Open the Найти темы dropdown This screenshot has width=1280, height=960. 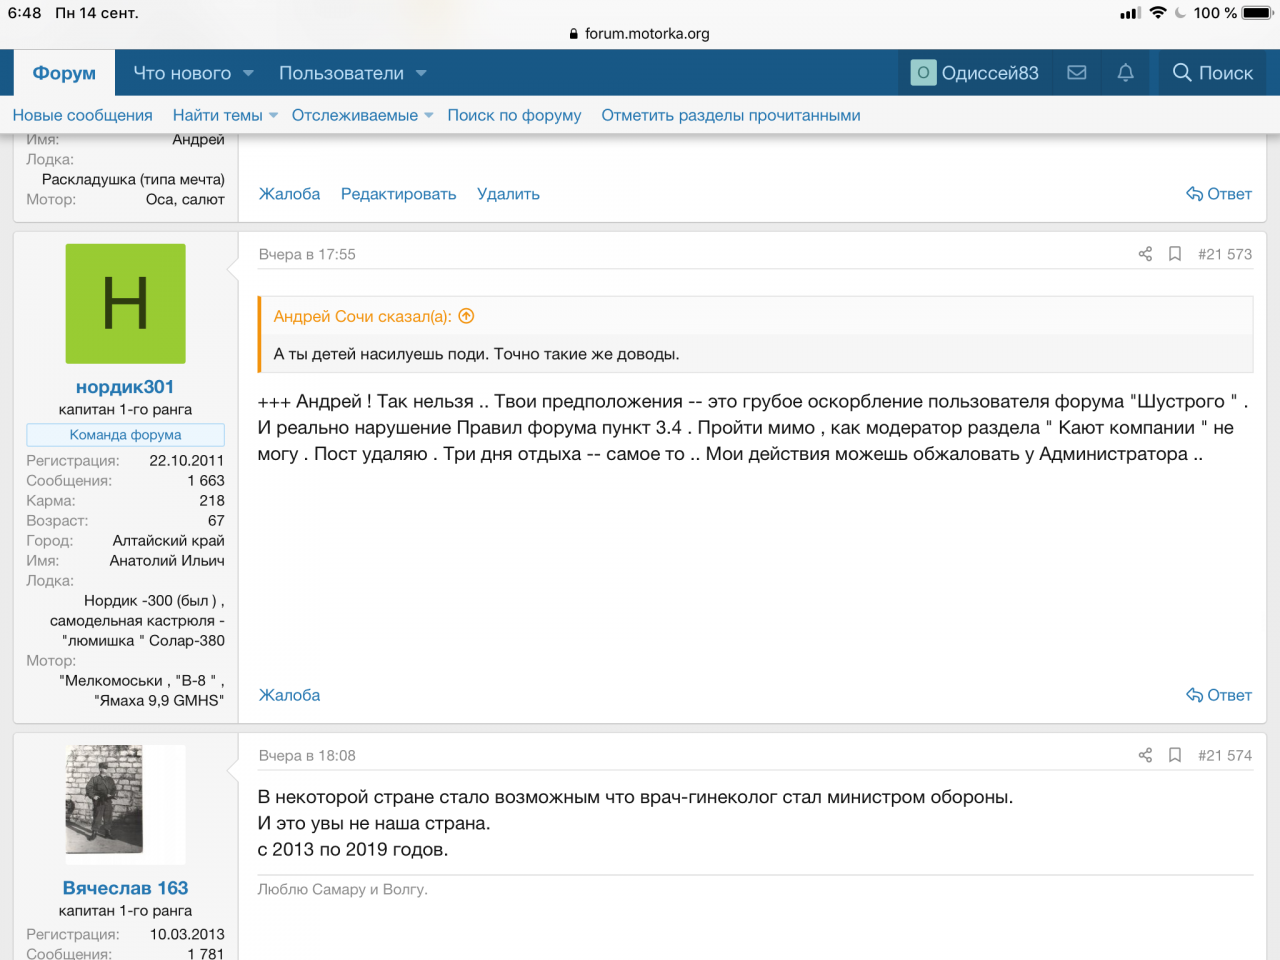point(274,116)
